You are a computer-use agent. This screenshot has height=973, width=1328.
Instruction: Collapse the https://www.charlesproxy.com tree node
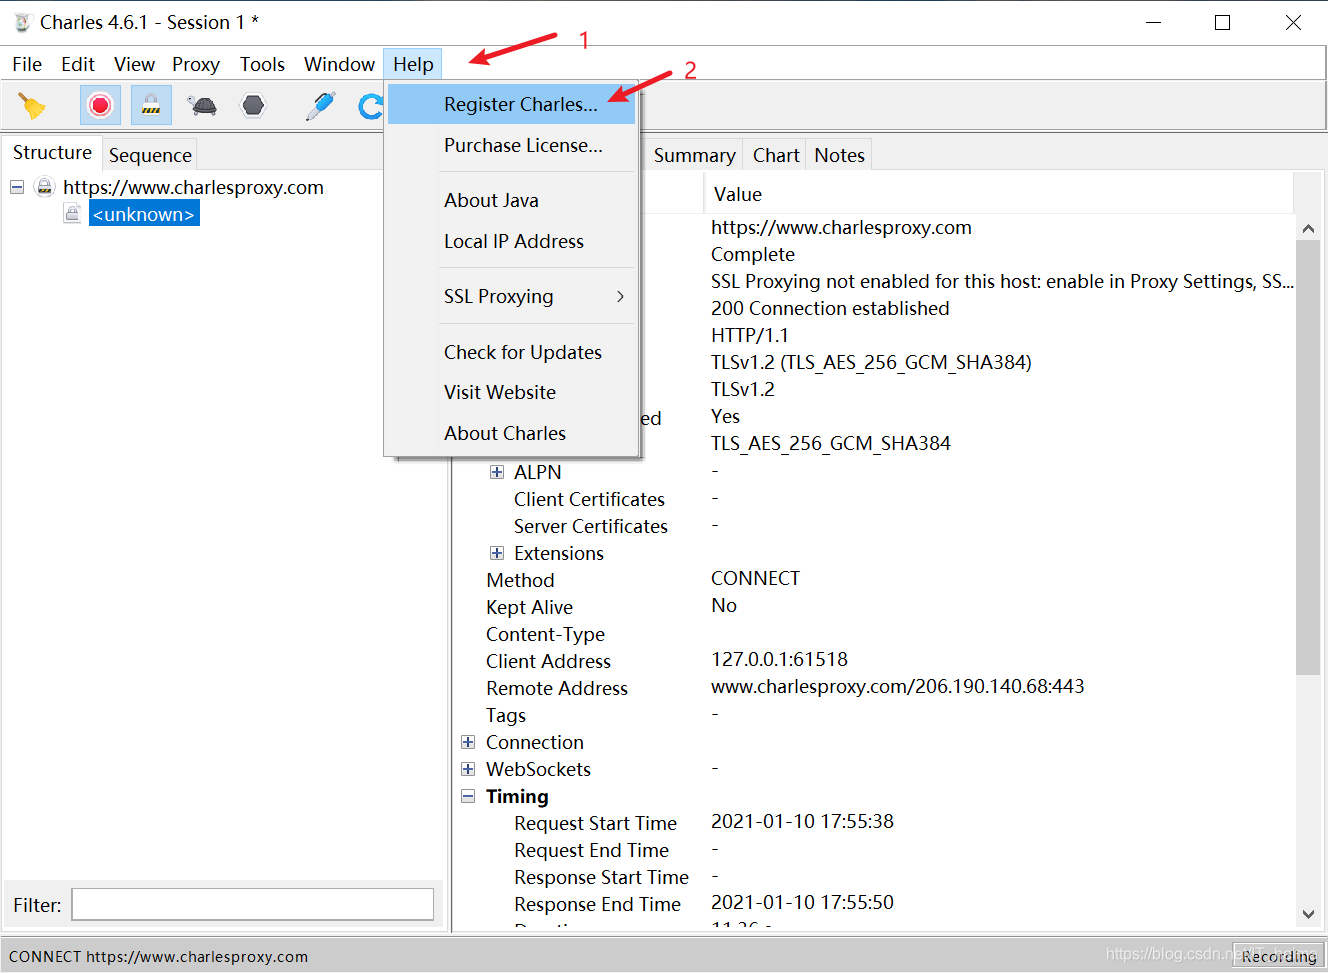[17, 187]
